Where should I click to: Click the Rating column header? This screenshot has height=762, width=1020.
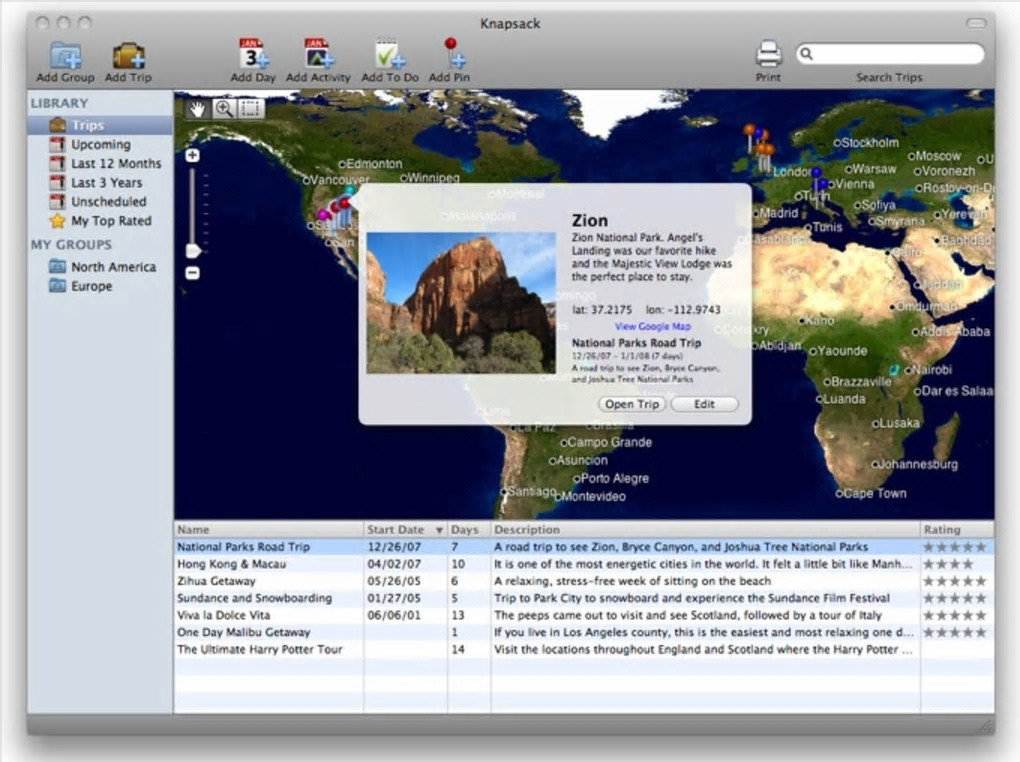click(942, 529)
